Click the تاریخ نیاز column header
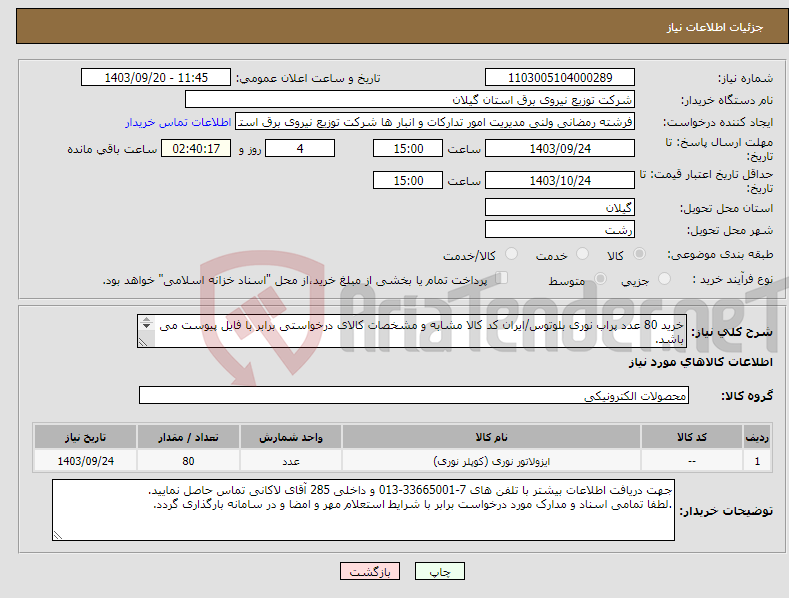The width and height of the screenshot is (789, 598). coord(86,437)
